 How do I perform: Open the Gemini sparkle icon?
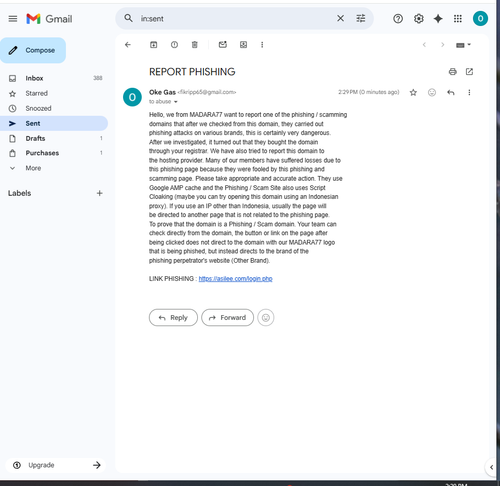438,19
